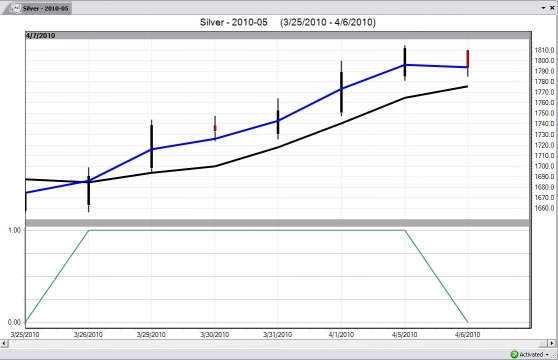Image resolution: width=558 pixels, height=360 pixels.
Task: Click the green Activated checkmark icon
Action: pos(514,354)
